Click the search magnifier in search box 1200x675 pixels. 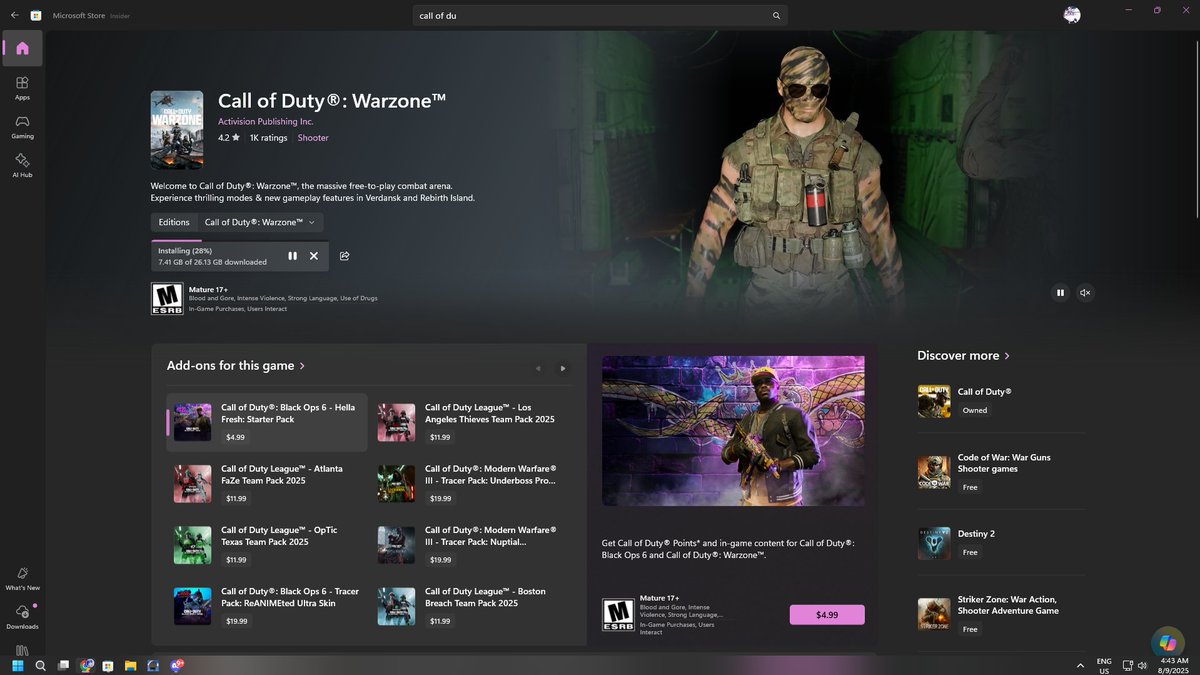pyautogui.click(x=776, y=16)
